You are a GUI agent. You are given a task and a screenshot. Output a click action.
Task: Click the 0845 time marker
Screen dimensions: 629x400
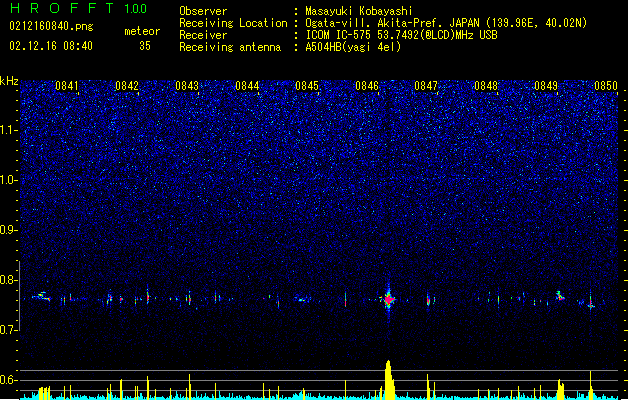click(x=307, y=86)
